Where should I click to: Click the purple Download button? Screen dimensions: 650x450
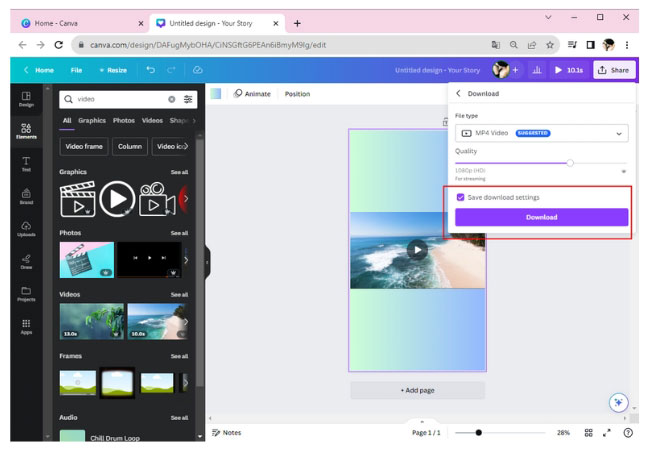[x=541, y=217]
